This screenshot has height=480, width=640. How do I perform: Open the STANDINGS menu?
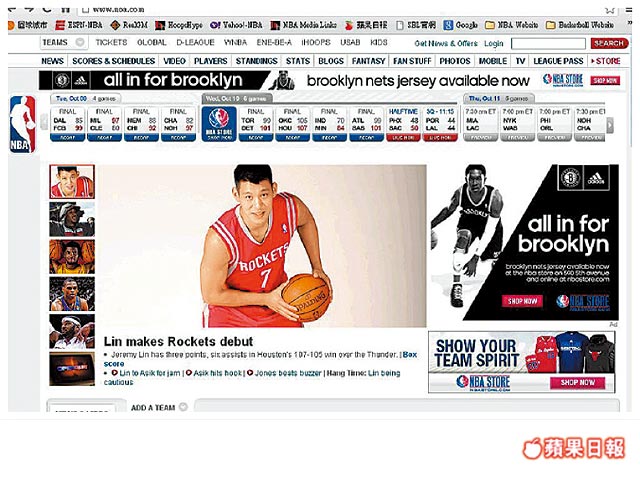click(257, 61)
